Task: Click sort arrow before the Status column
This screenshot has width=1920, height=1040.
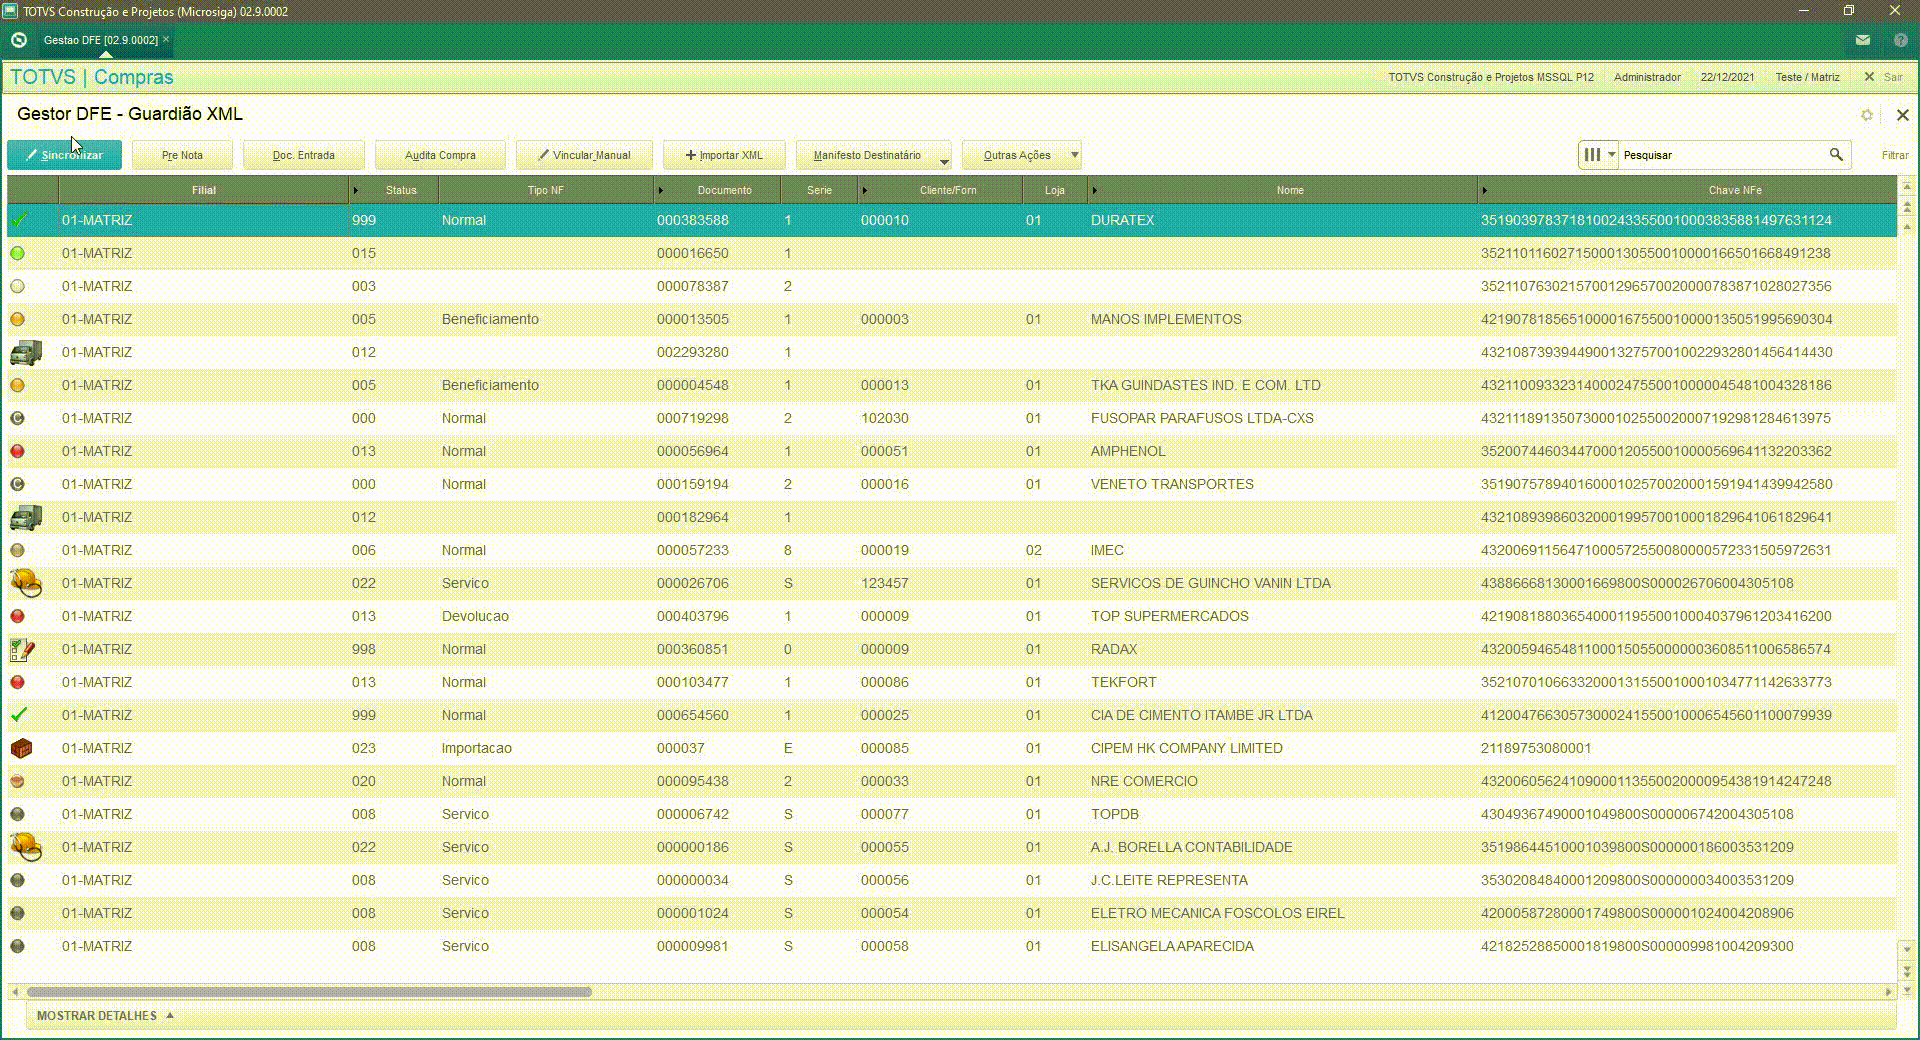Action: pos(356,190)
